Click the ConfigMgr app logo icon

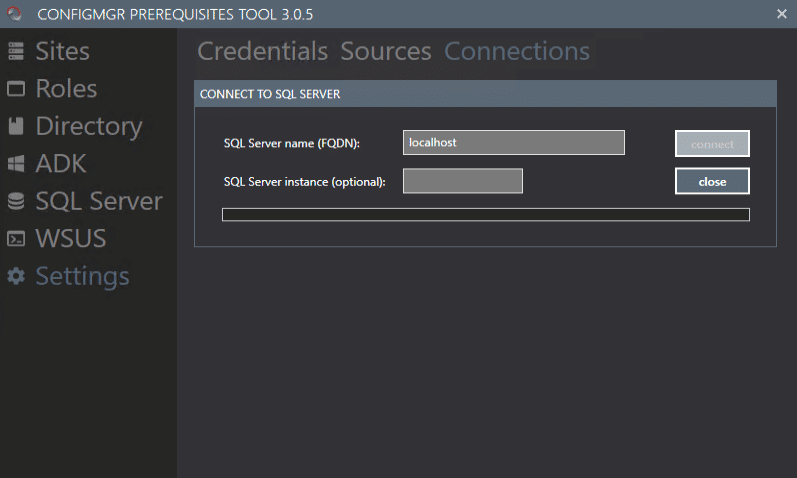click(x=13, y=13)
